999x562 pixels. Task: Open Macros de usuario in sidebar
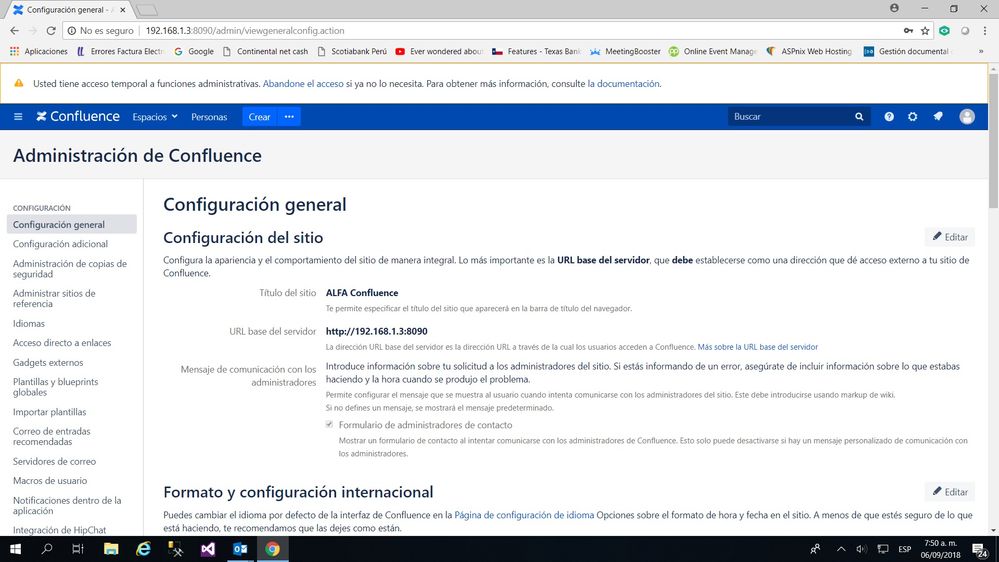pyautogui.click(x=50, y=481)
